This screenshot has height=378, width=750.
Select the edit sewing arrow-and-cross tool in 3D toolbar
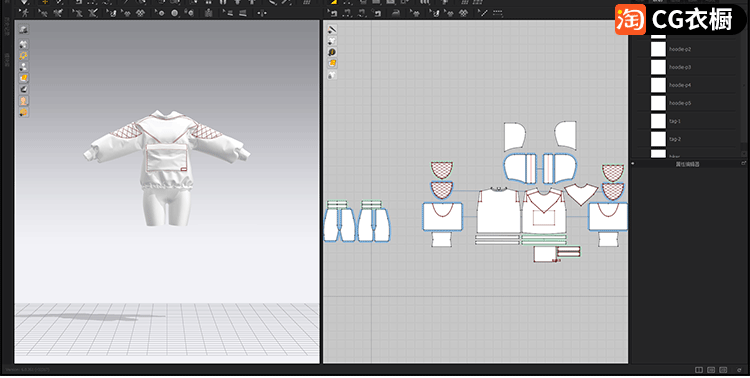[78, 13]
